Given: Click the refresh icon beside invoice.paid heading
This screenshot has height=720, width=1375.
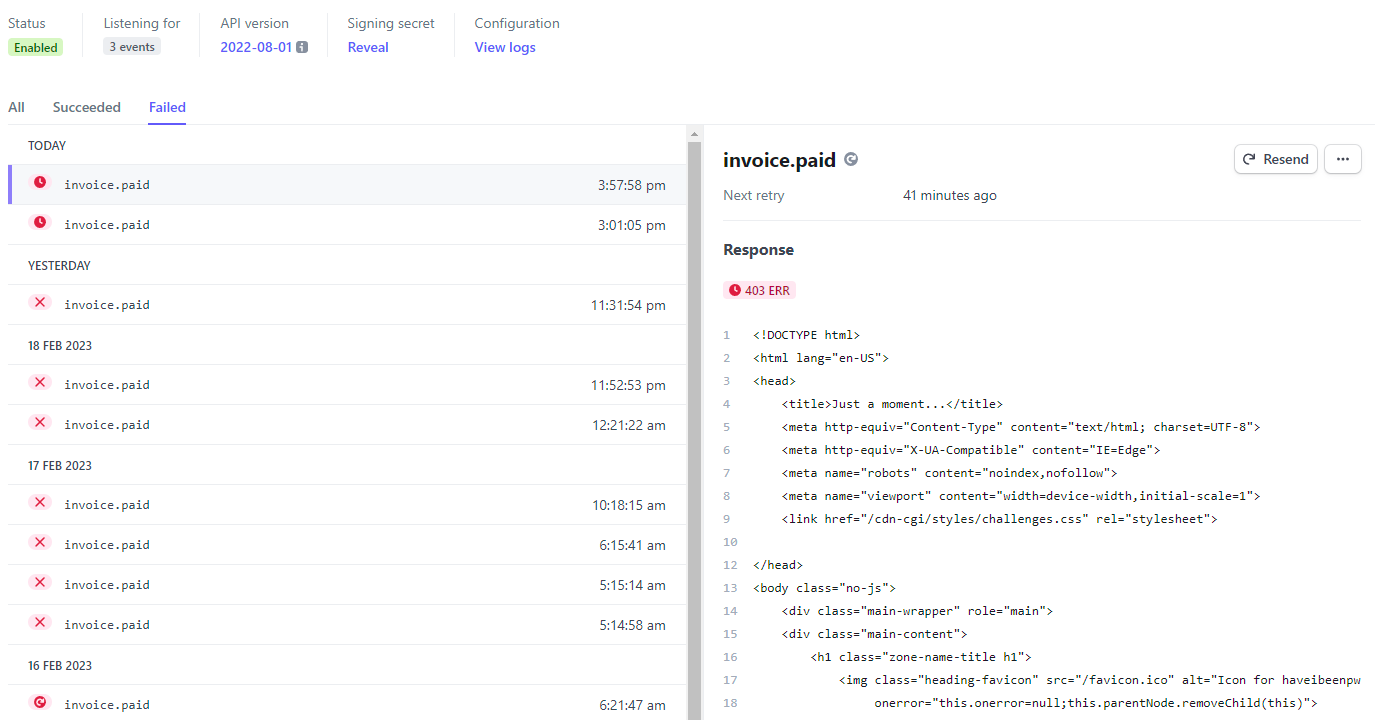Looking at the screenshot, I should tap(851, 159).
